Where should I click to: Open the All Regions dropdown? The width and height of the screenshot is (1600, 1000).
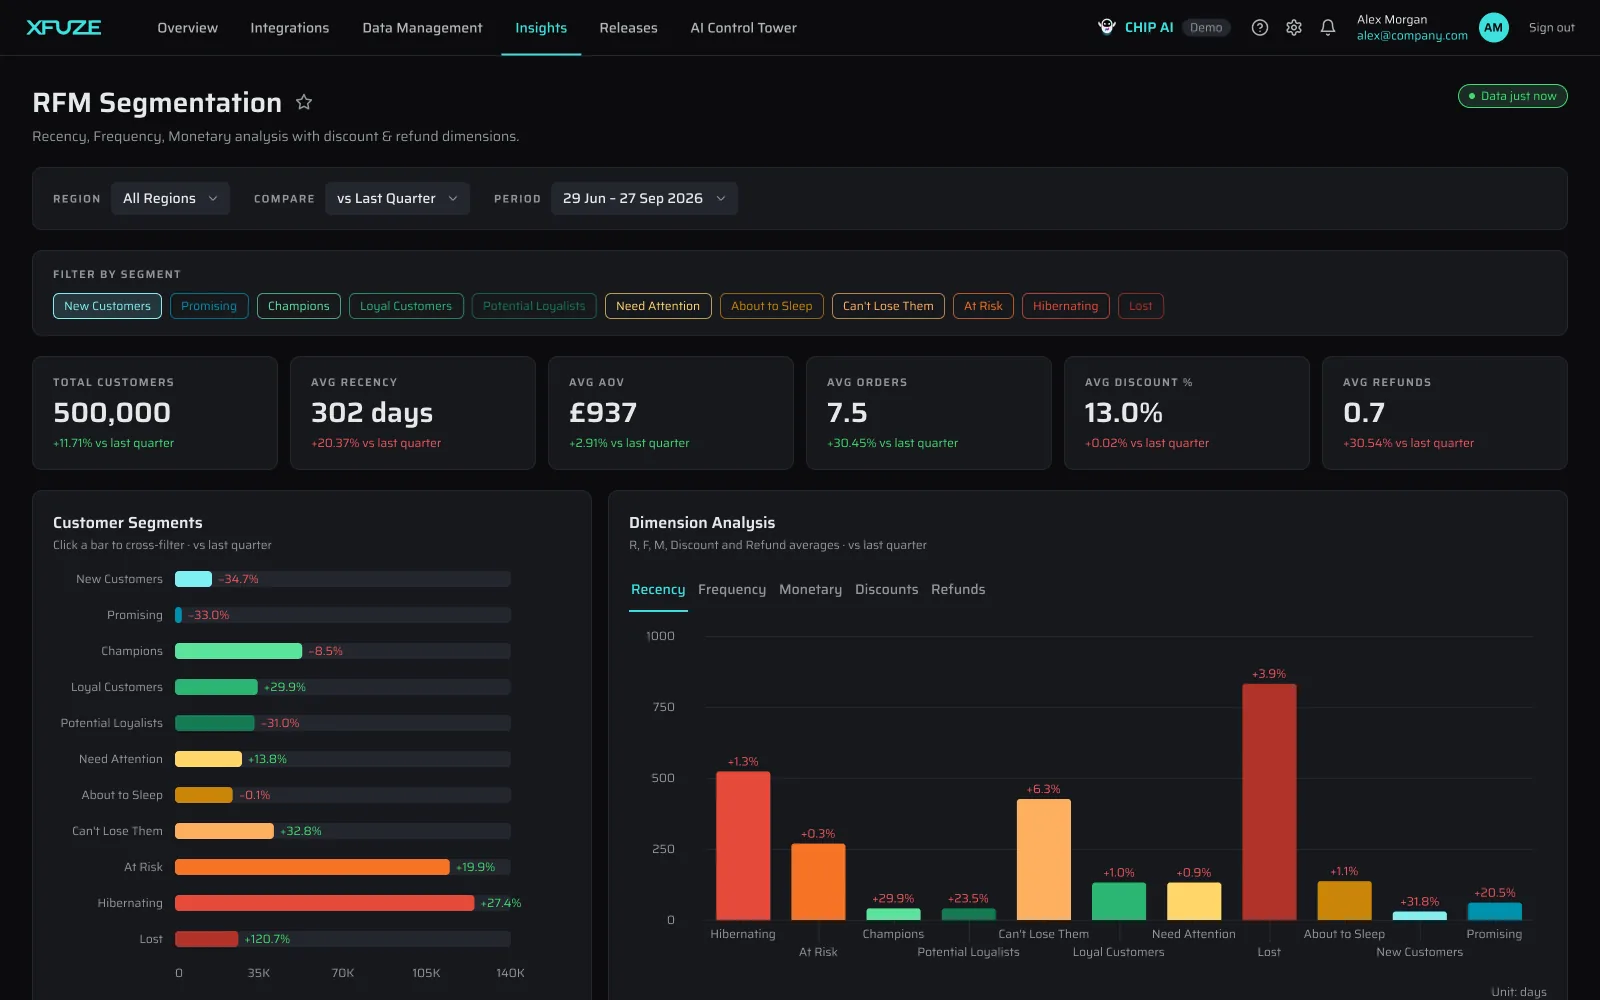click(x=170, y=198)
